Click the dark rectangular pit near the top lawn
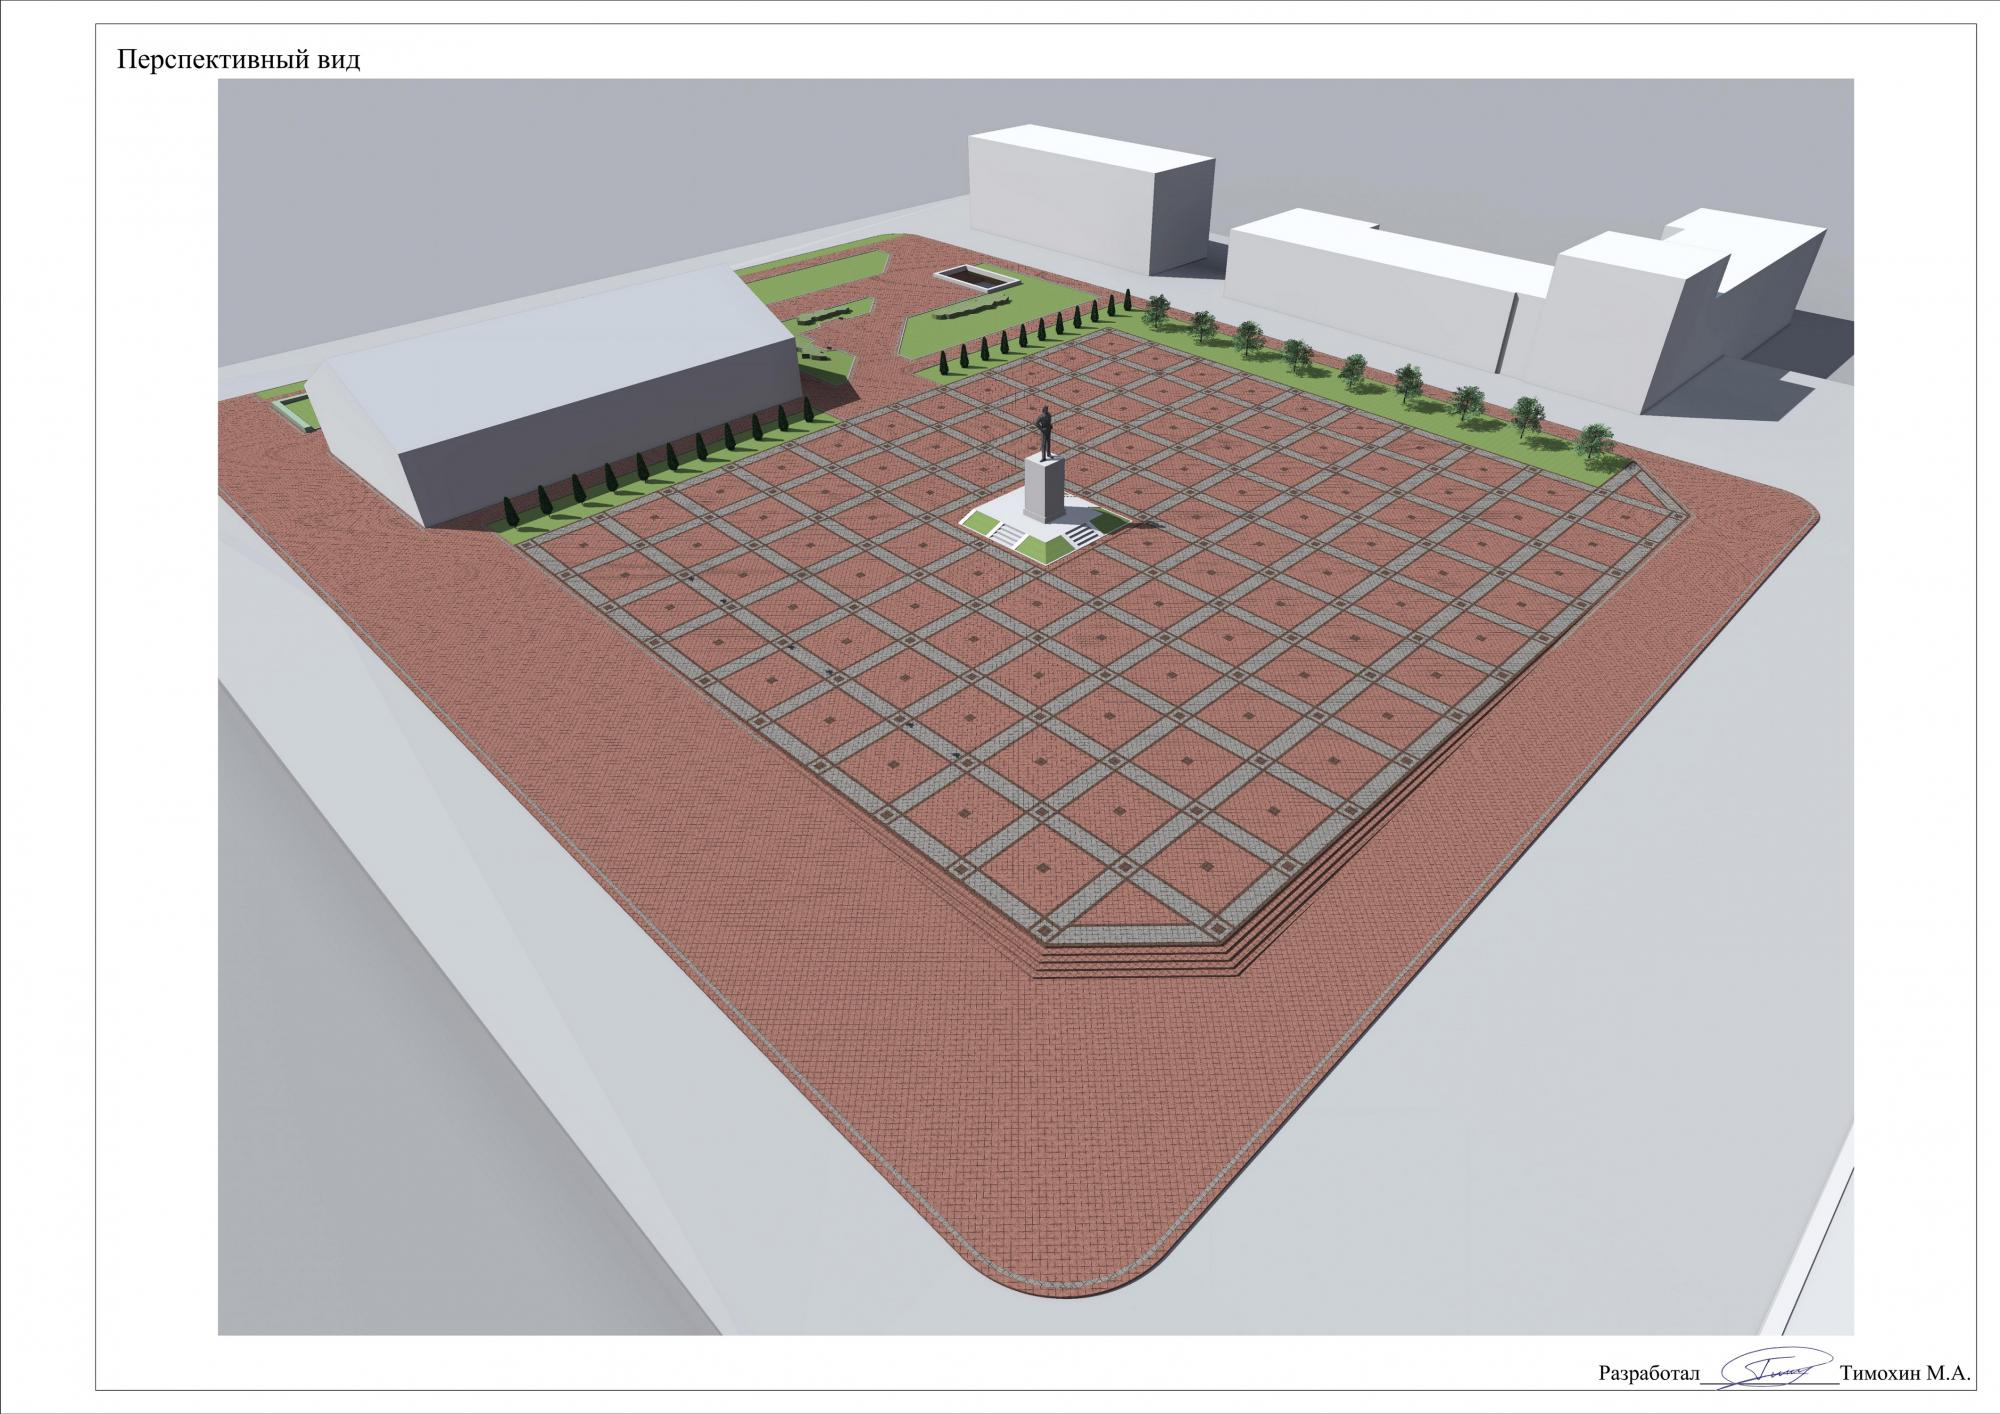 coord(977,277)
